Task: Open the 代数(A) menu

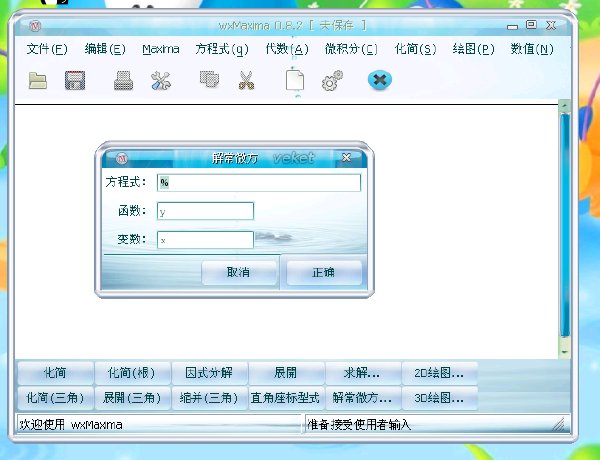Action: click(287, 49)
